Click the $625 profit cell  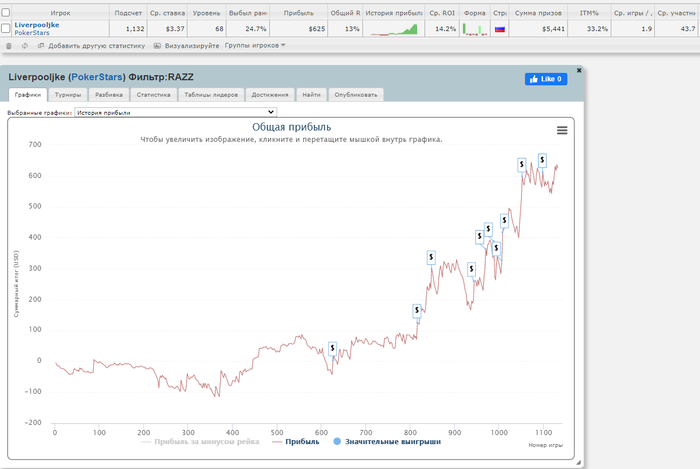(299, 29)
